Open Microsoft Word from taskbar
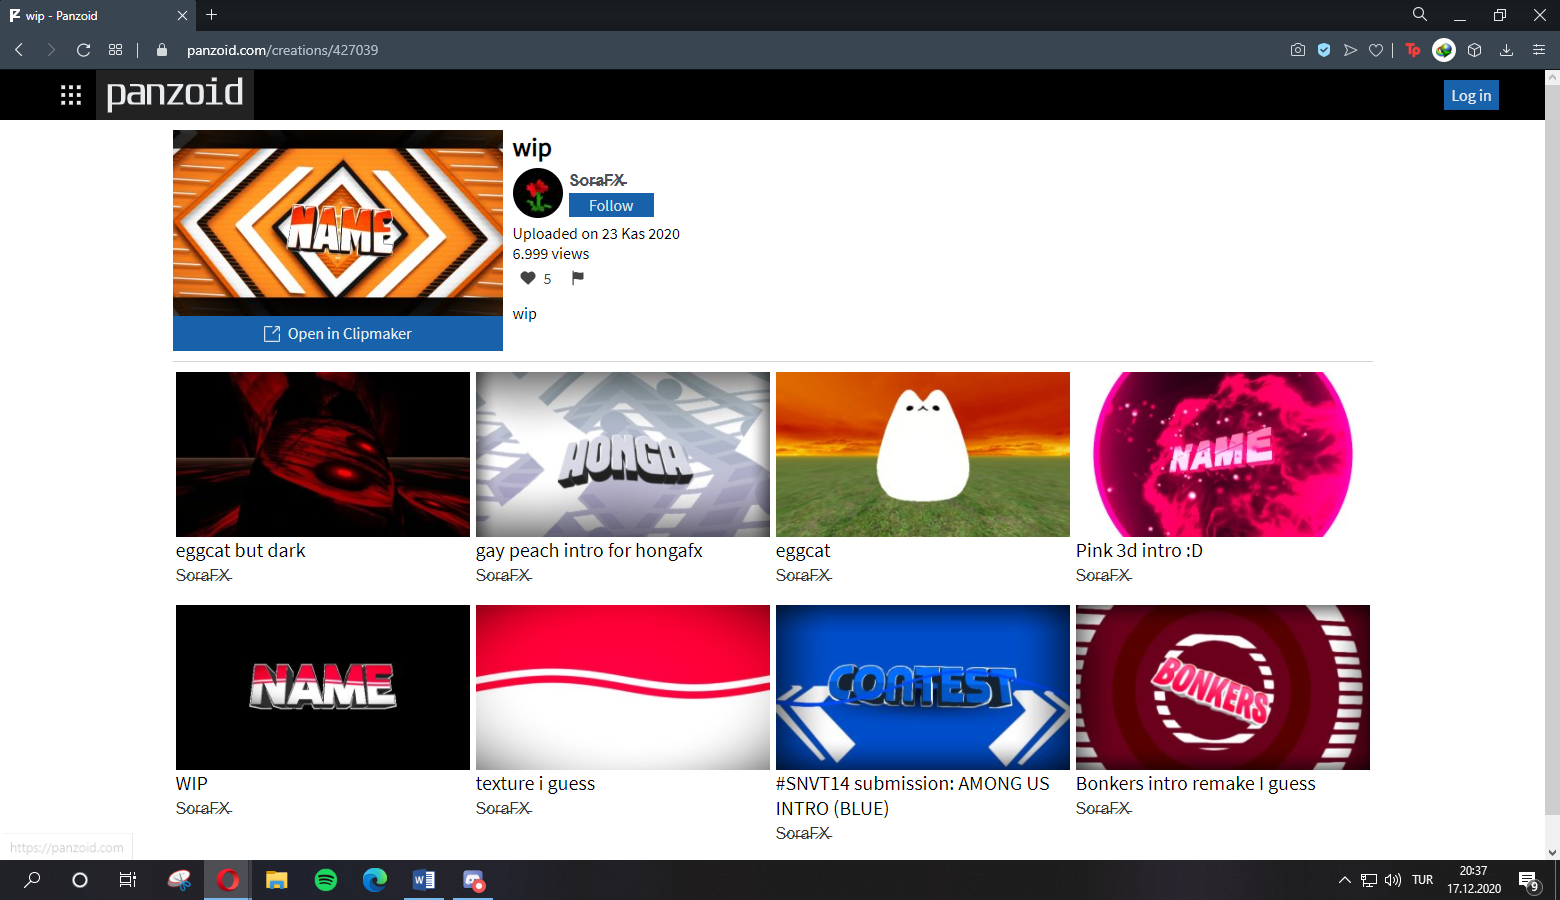This screenshot has width=1560, height=900. (424, 880)
